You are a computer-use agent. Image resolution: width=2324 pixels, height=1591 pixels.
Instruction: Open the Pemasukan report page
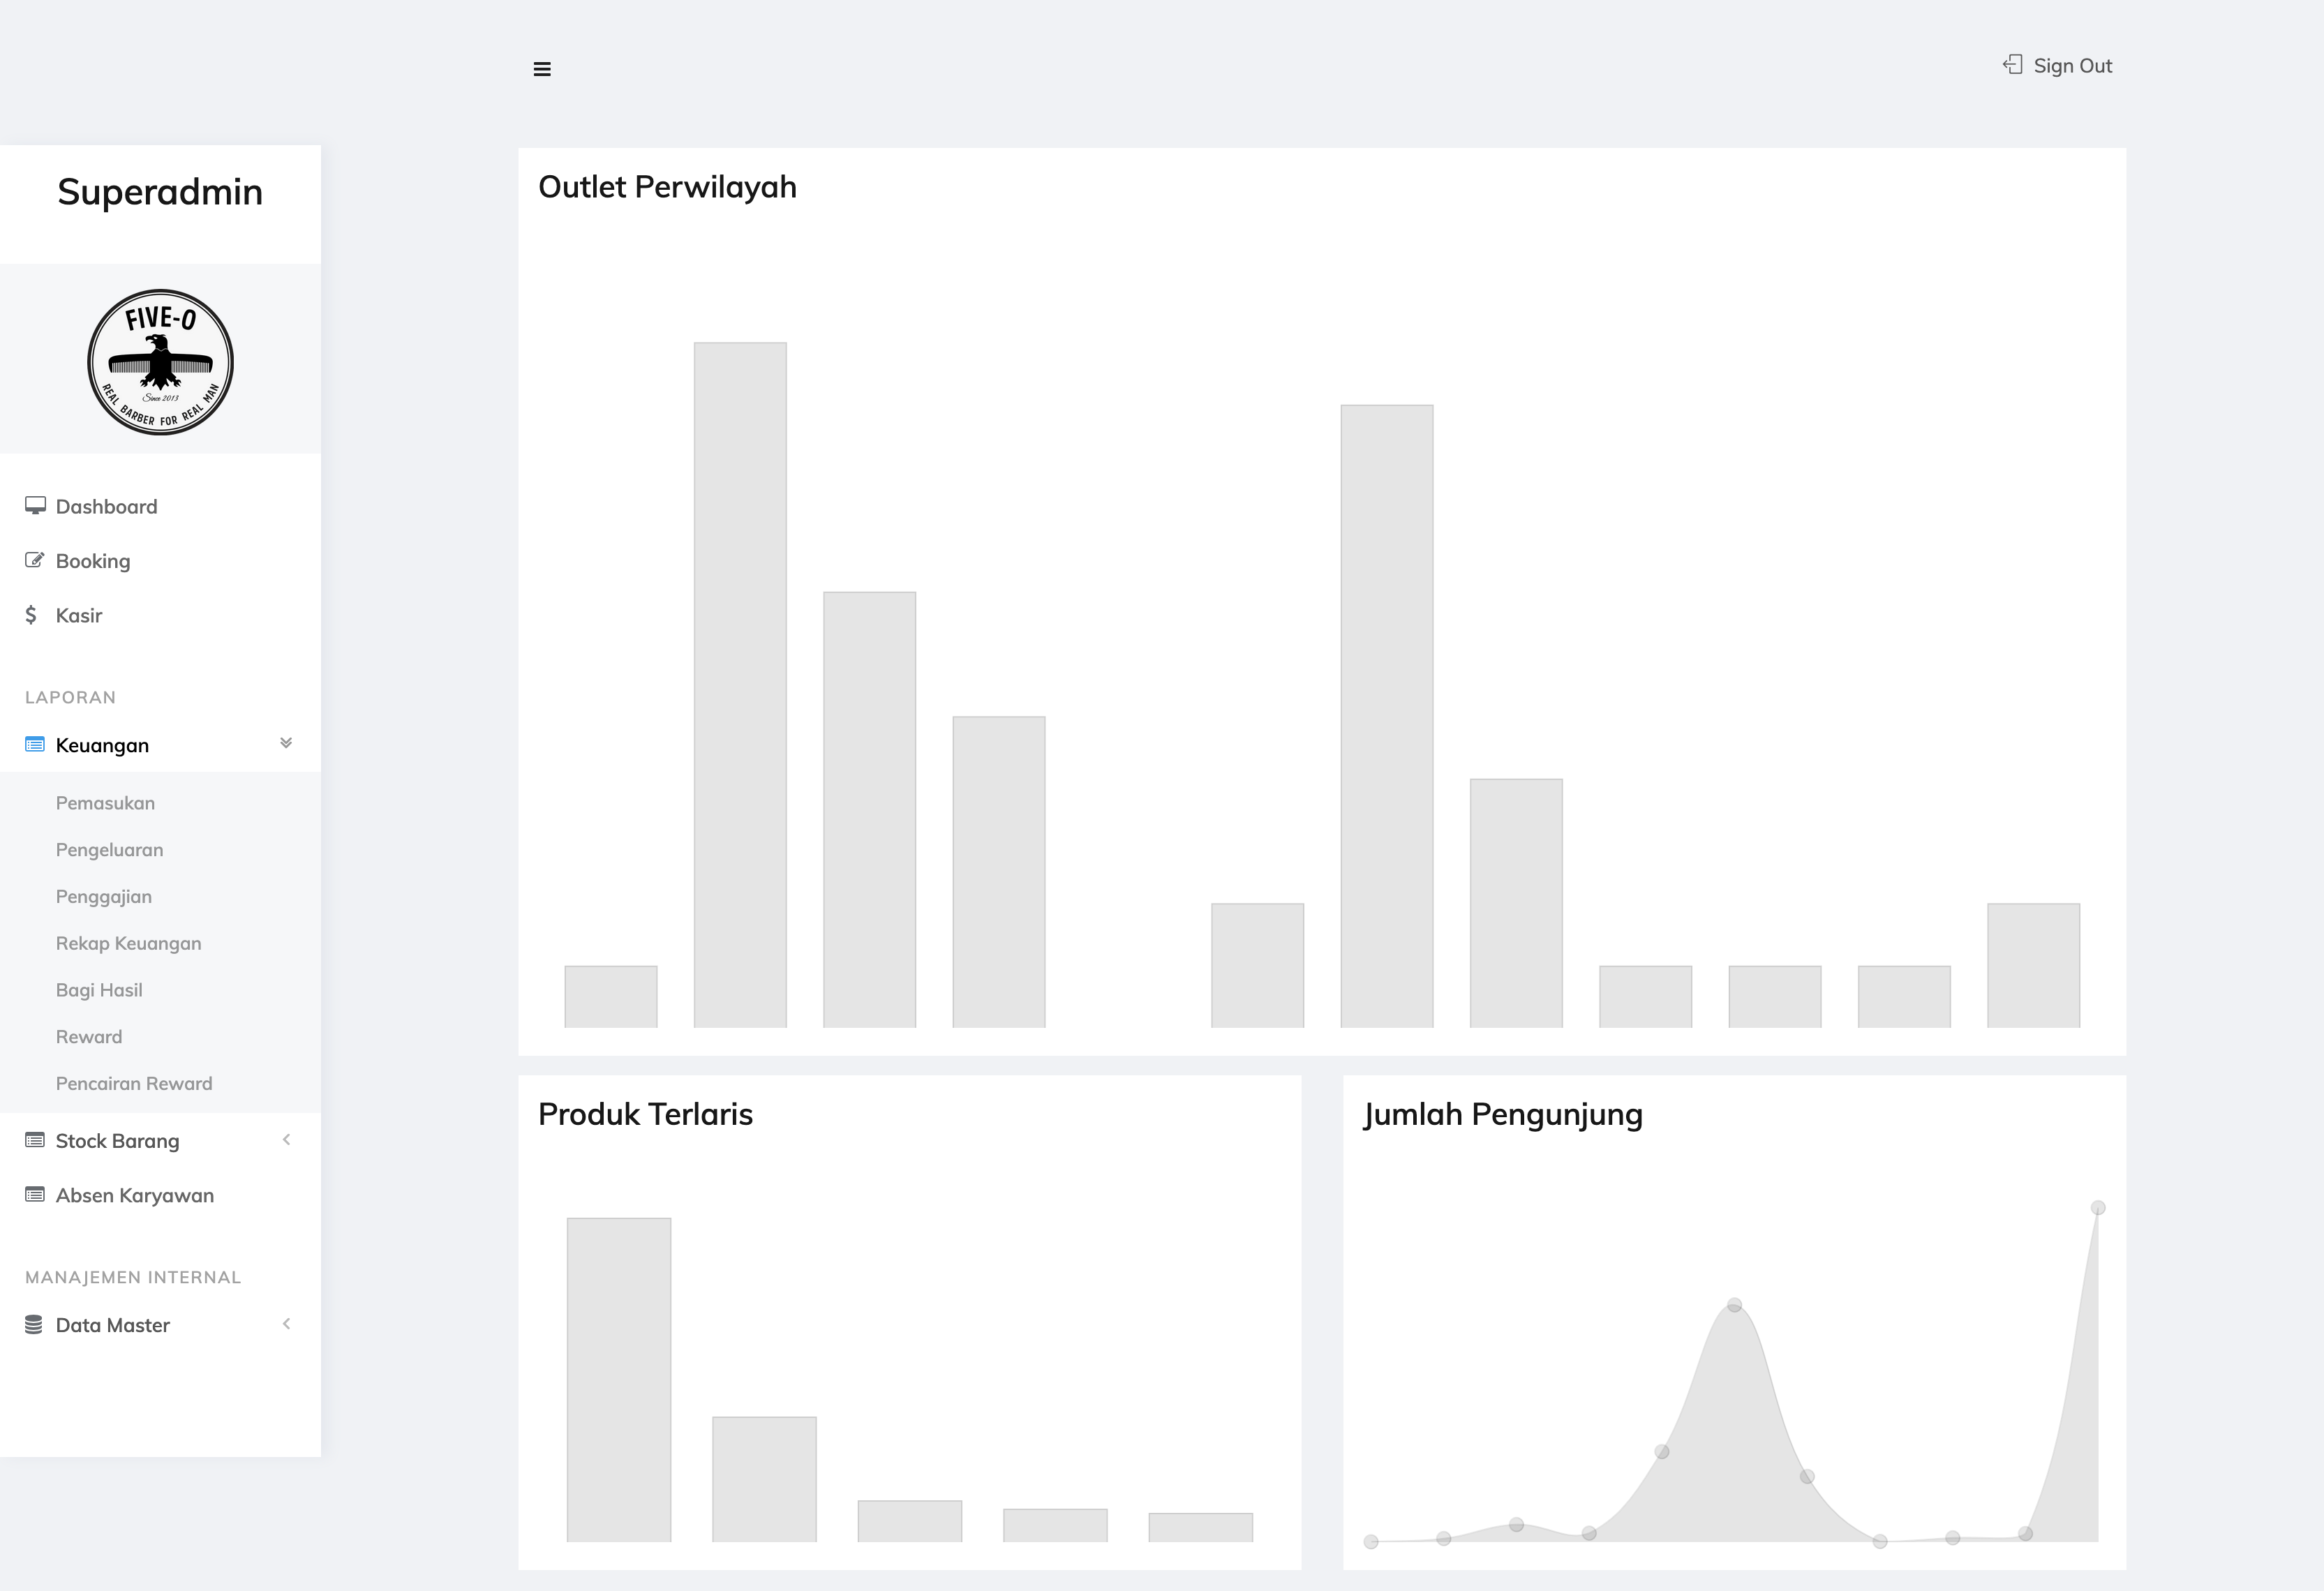pos(105,803)
